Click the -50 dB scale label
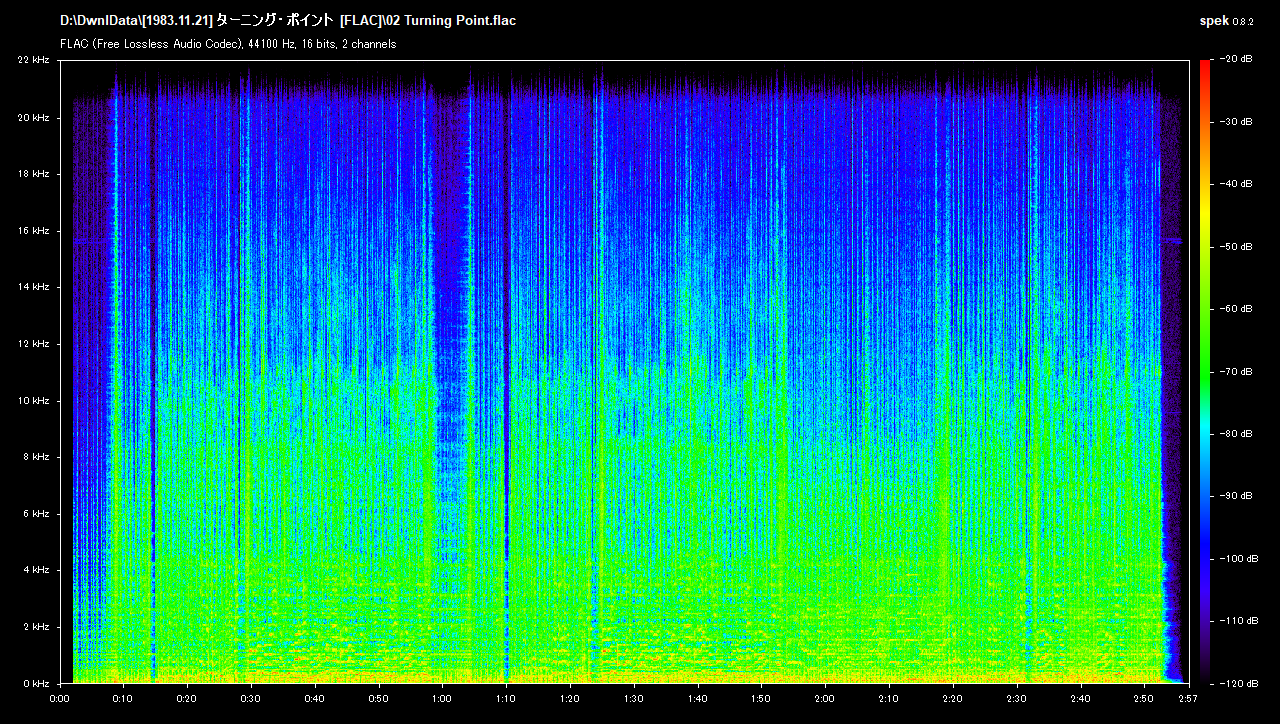1280x724 pixels. [1236, 246]
